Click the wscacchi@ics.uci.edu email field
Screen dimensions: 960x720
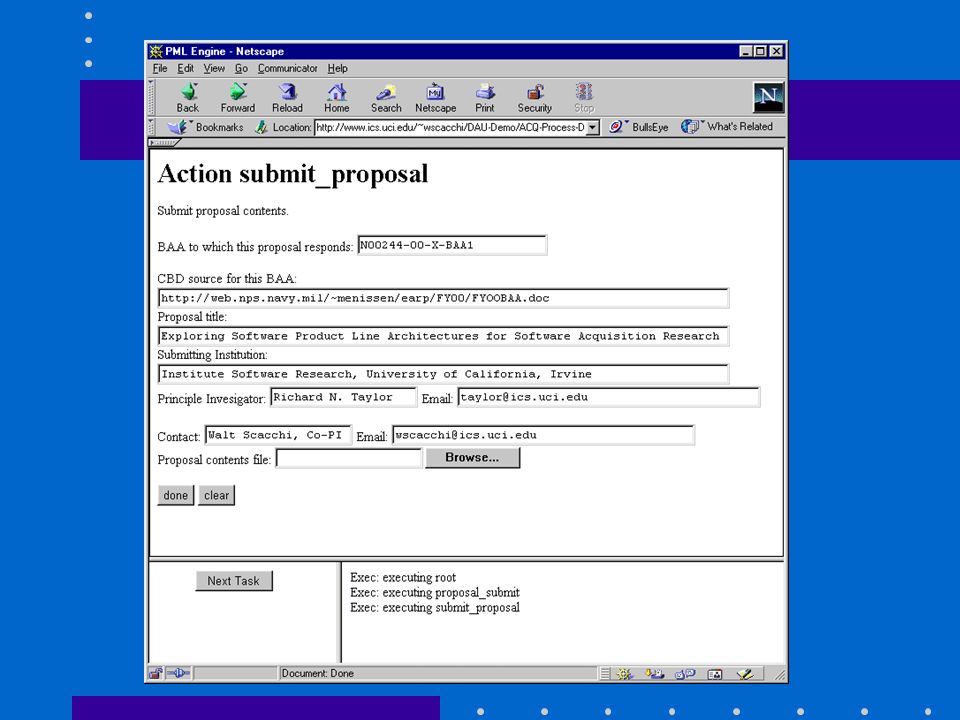click(x=543, y=435)
